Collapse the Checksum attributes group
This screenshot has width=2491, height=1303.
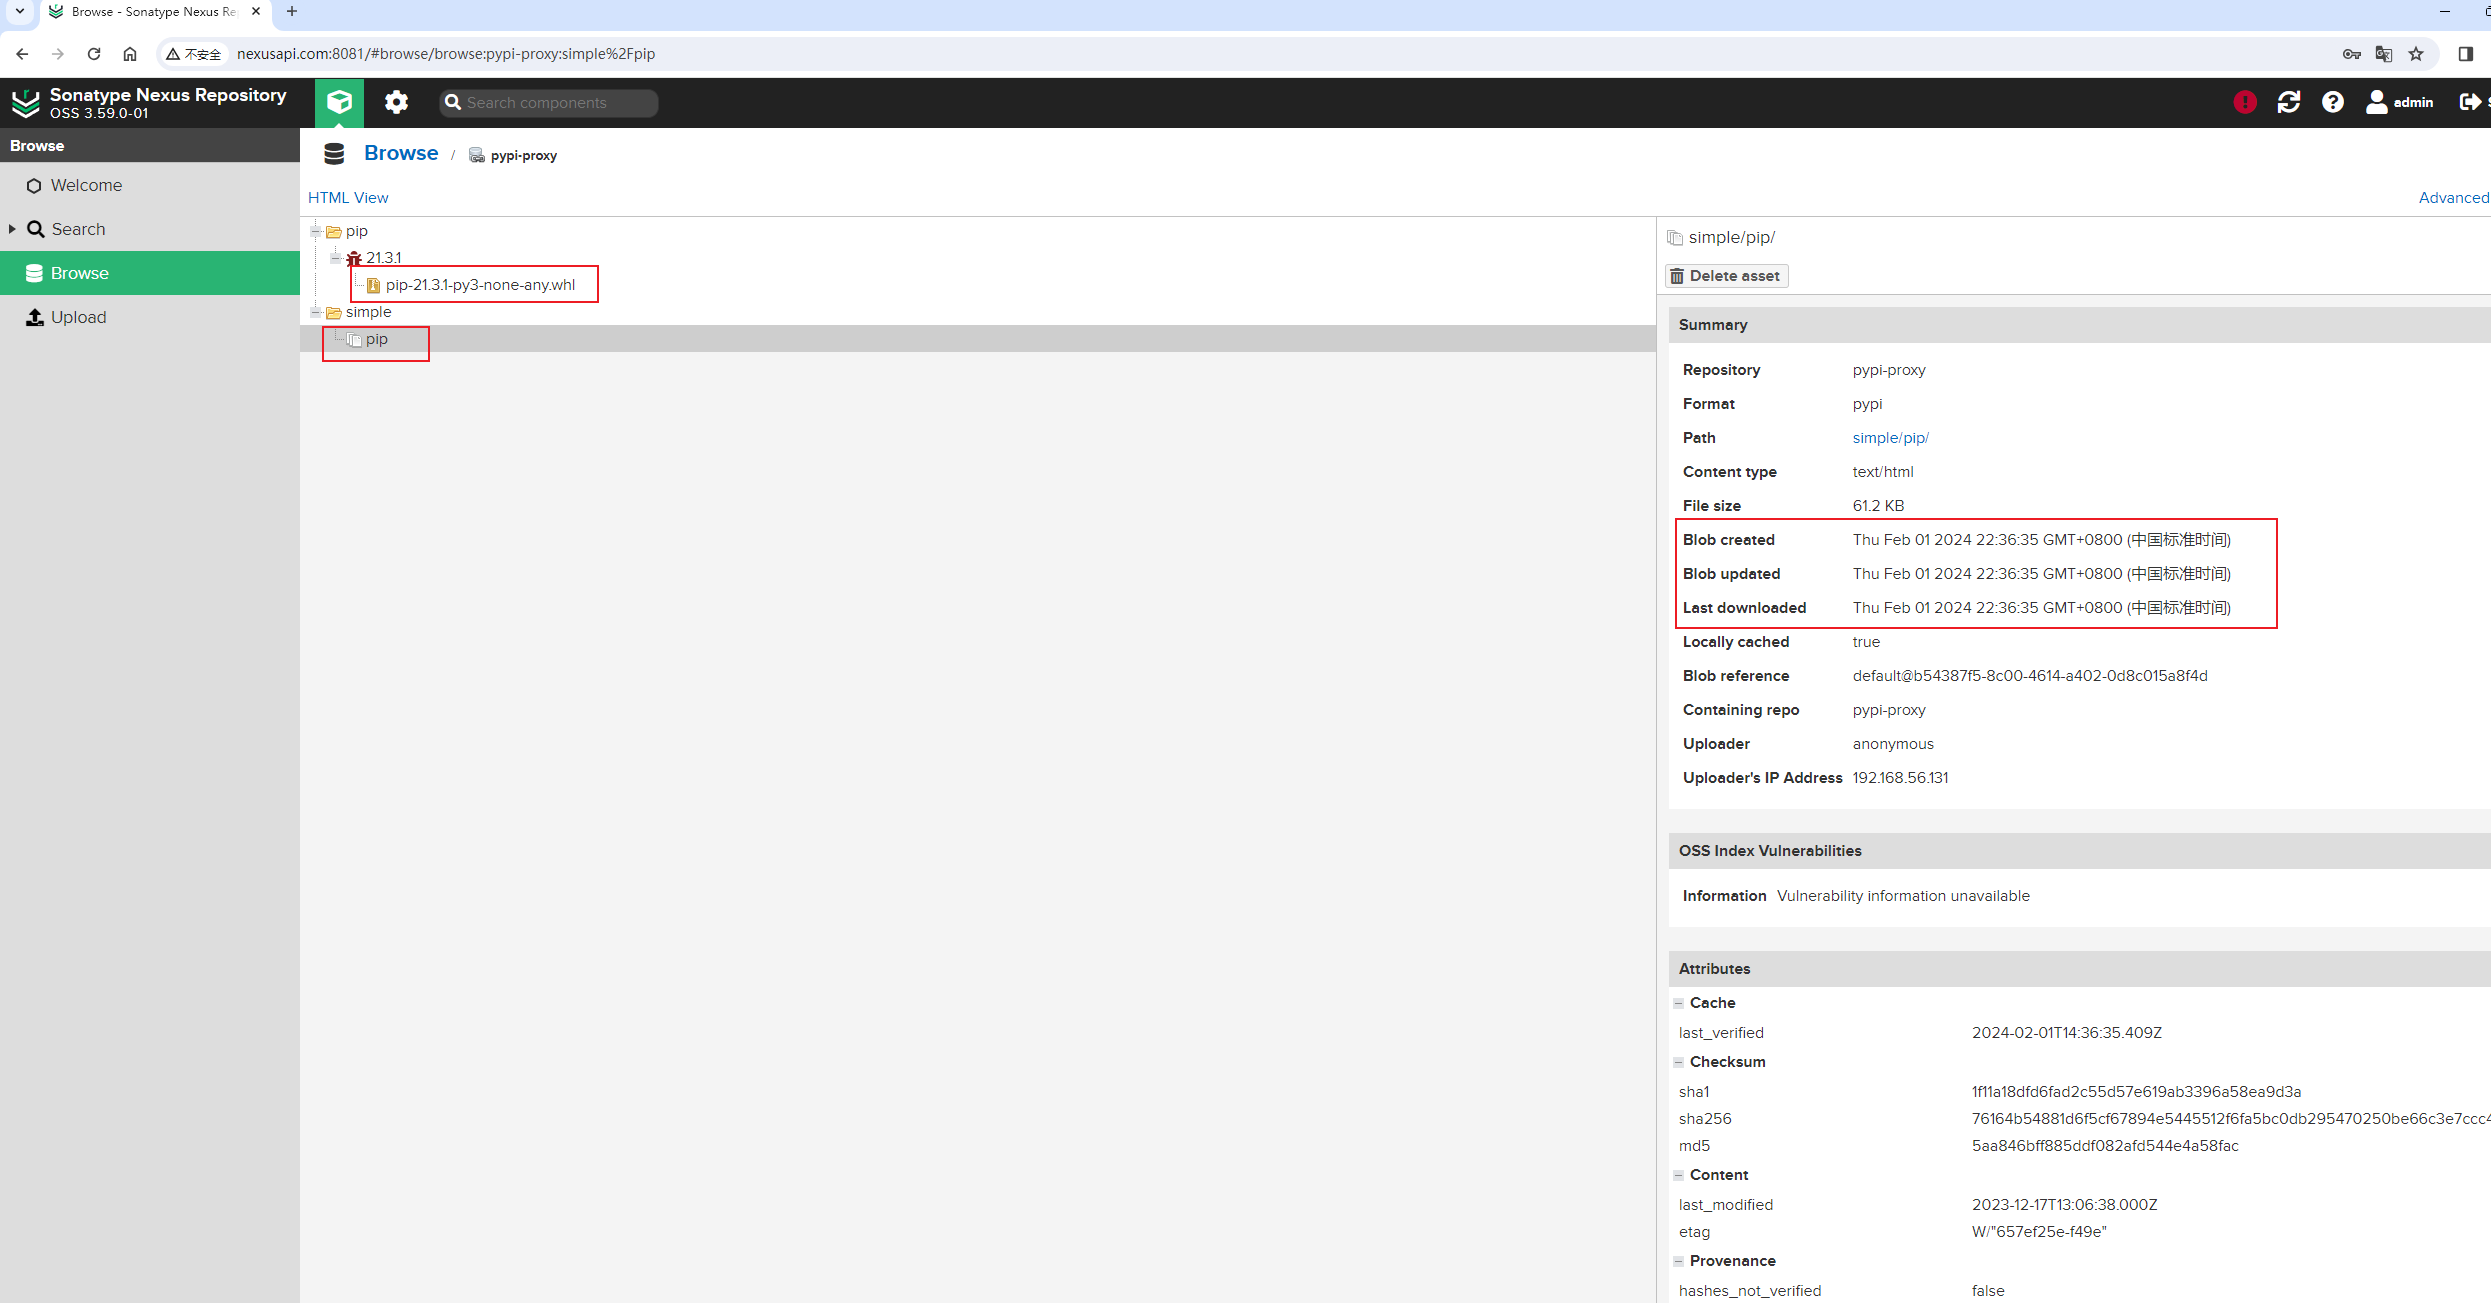1679,1062
